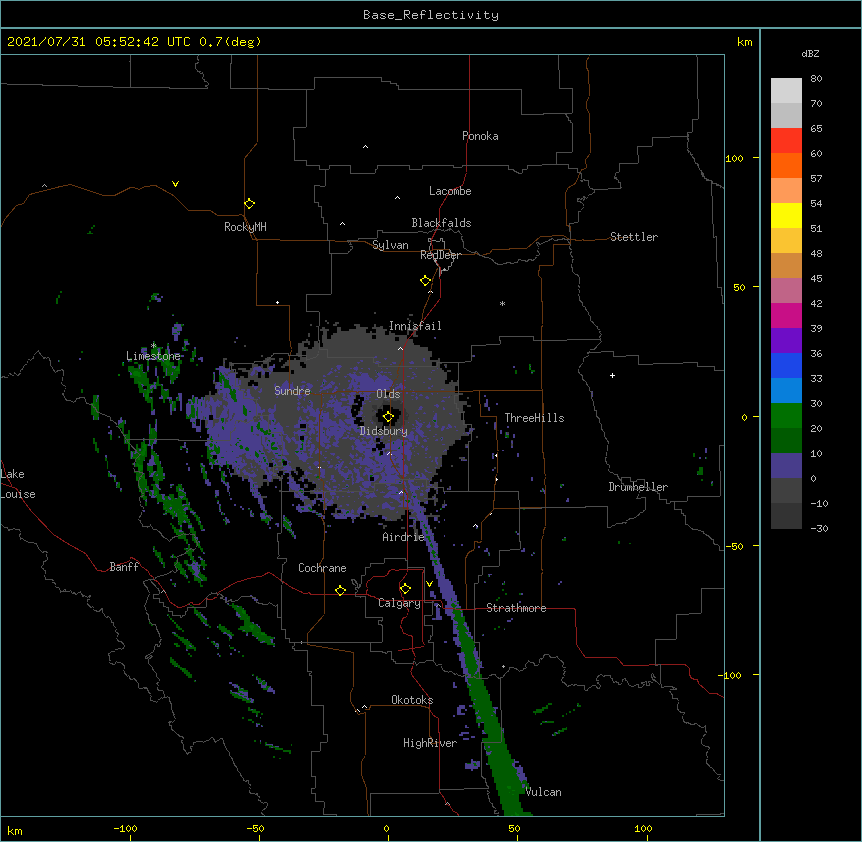The height and width of the screenshot is (842, 862).
Task: Click the Sundre city label
Action: pos(292,391)
